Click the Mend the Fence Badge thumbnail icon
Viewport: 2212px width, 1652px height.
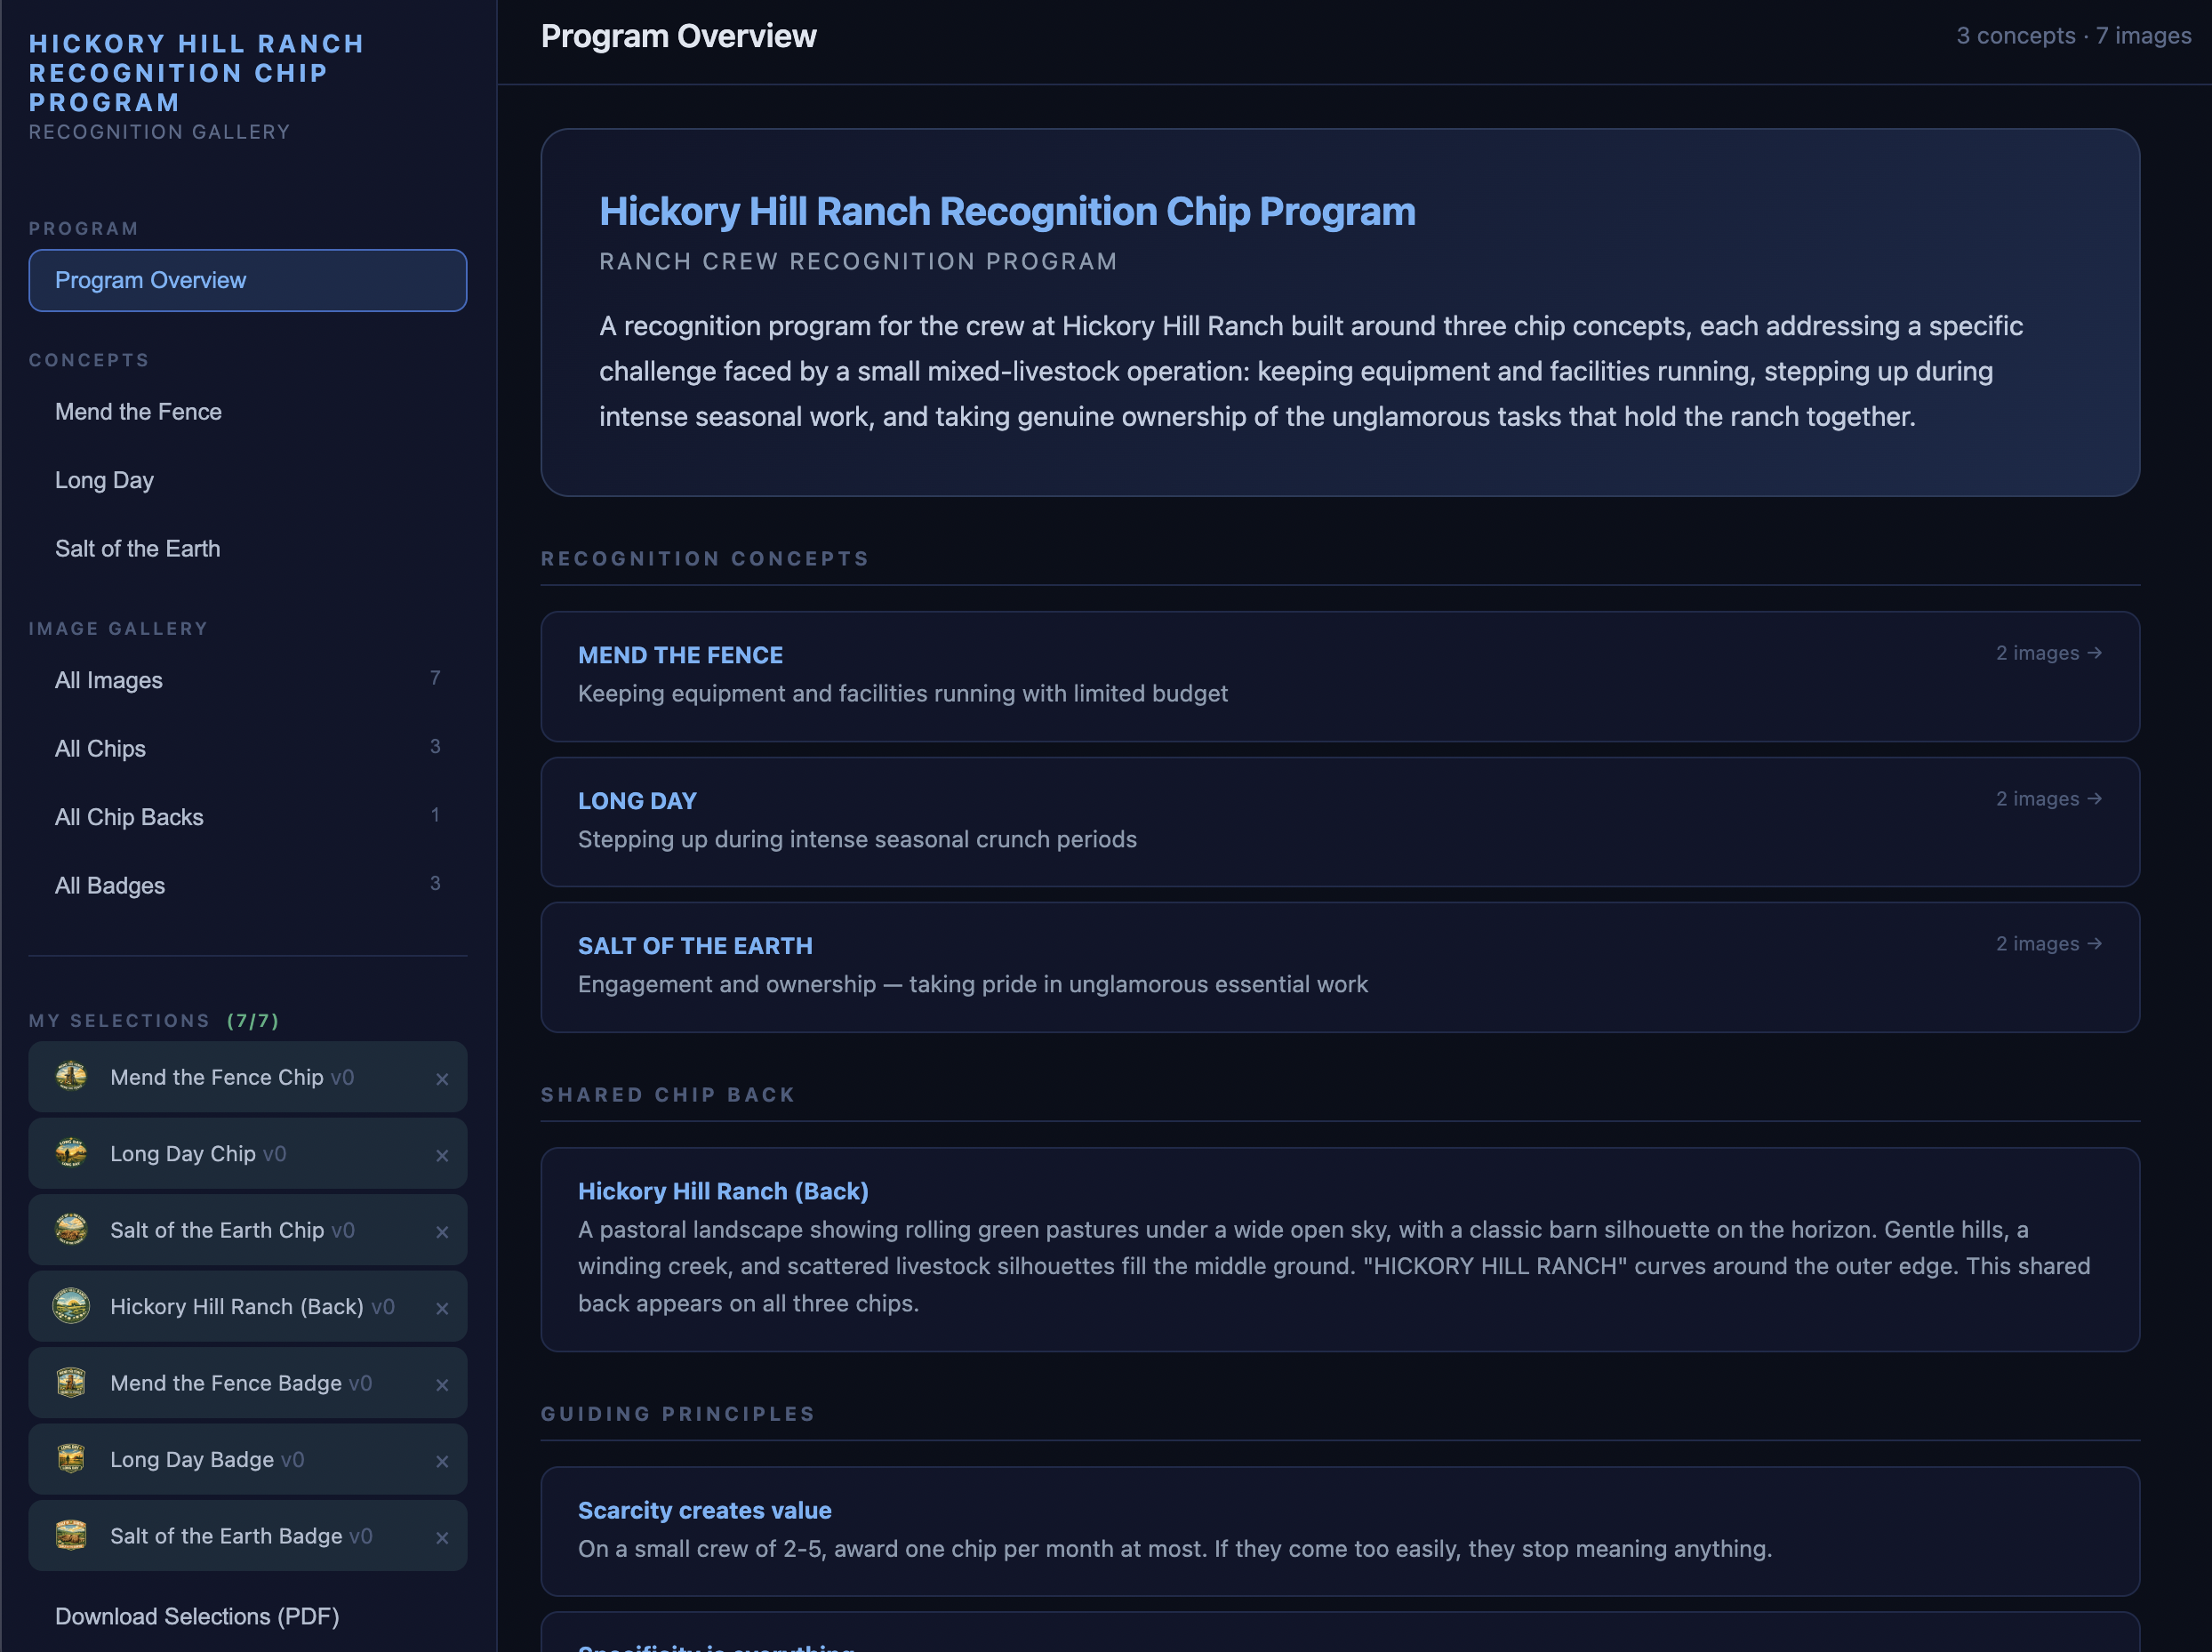71,1382
